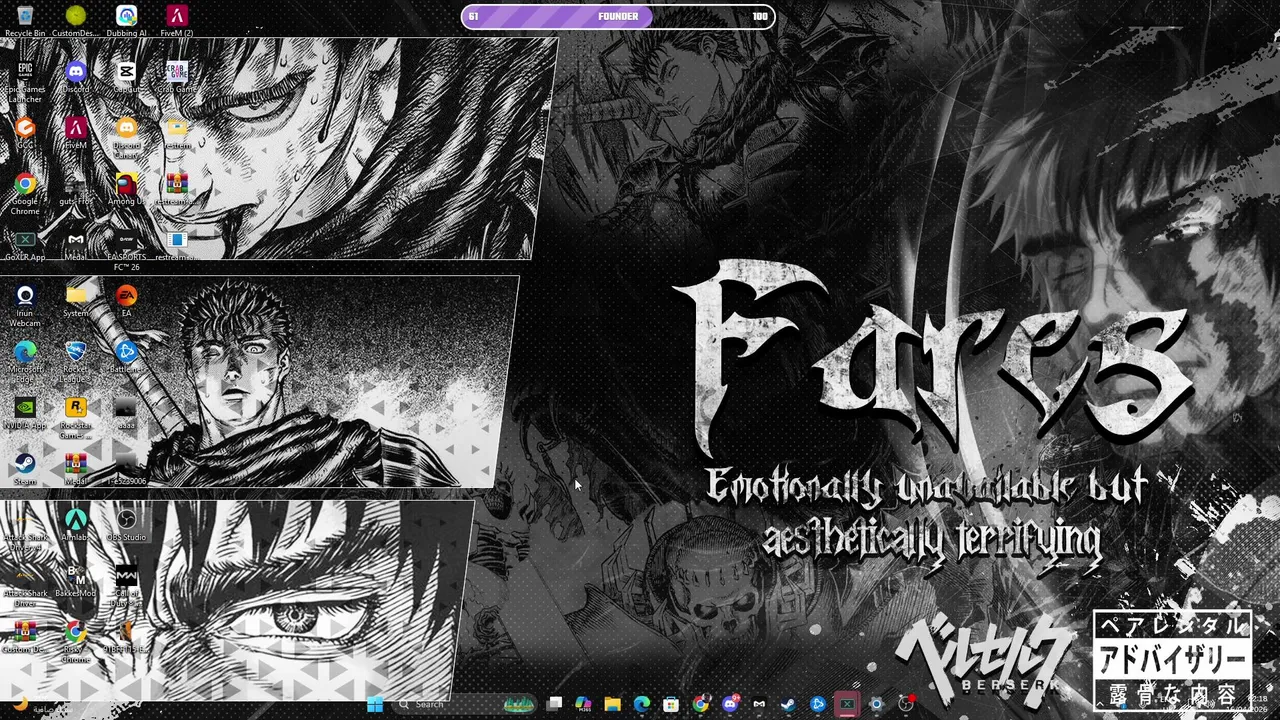
Task: Open Microsoft Edge from the desktop
Action: pos(25,361)
